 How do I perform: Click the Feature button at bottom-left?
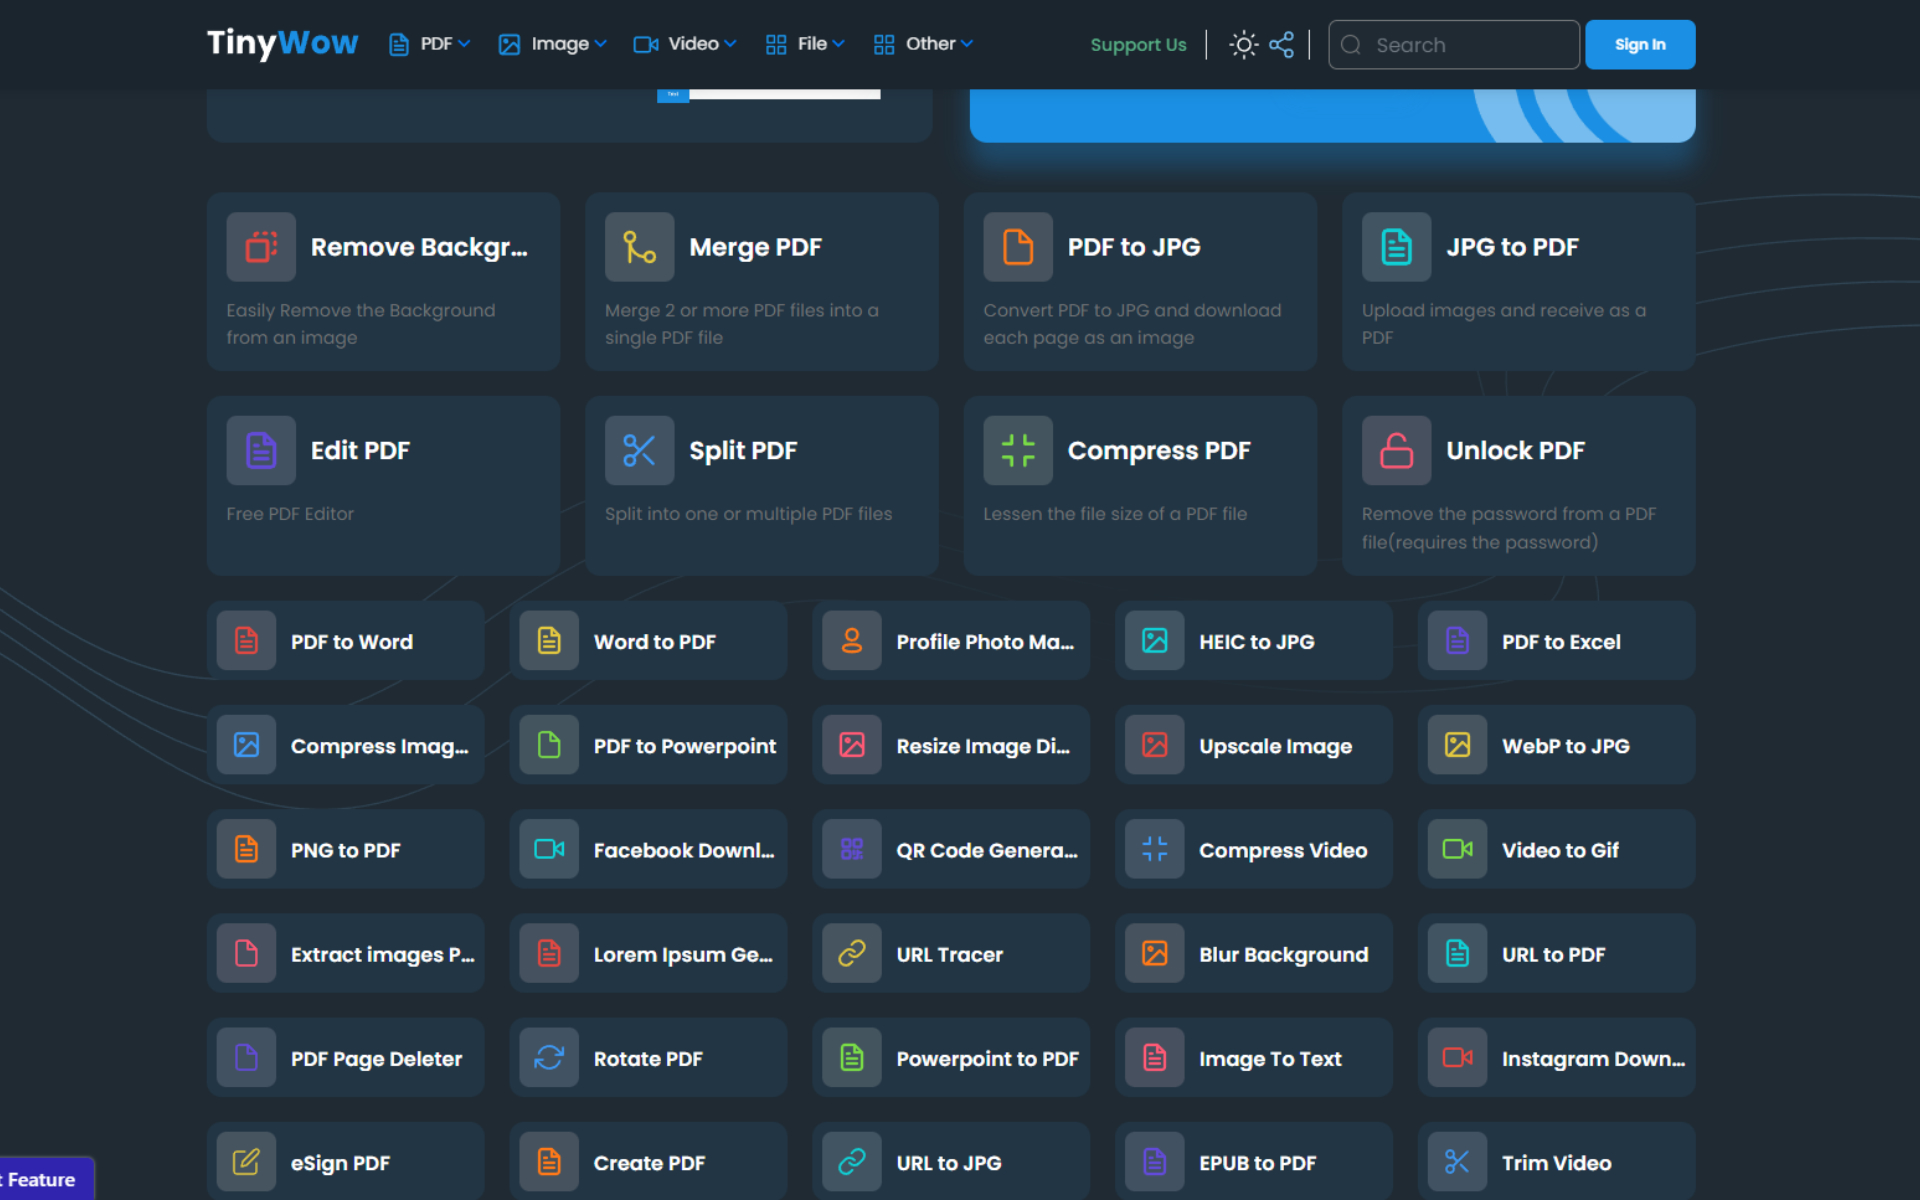coord(46,1179)
